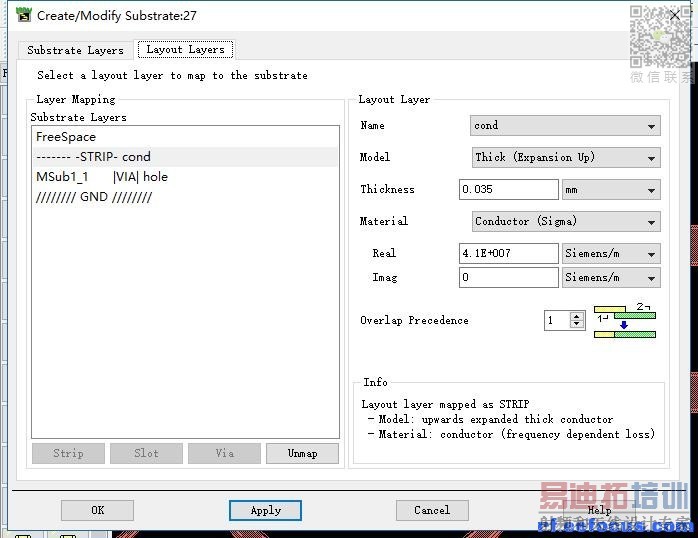The height and width of the screenshot is (538, 698).
Task: Open the Material dropdown Conductor (Sigma)
Action: coord(566,222)
